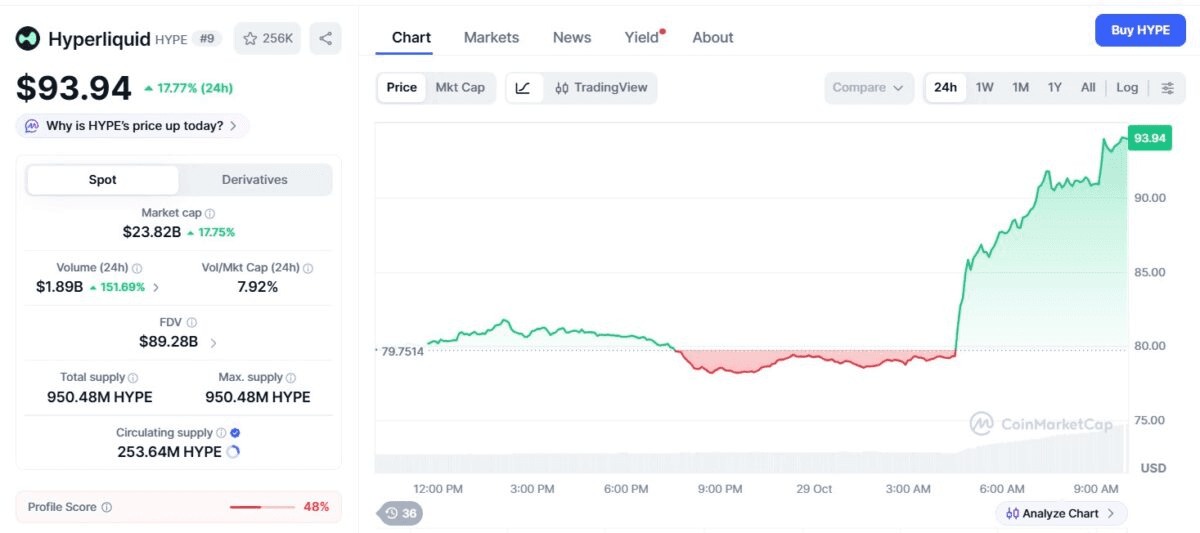Switch to Spot data
1200x533 pixels.
(102, 180)
